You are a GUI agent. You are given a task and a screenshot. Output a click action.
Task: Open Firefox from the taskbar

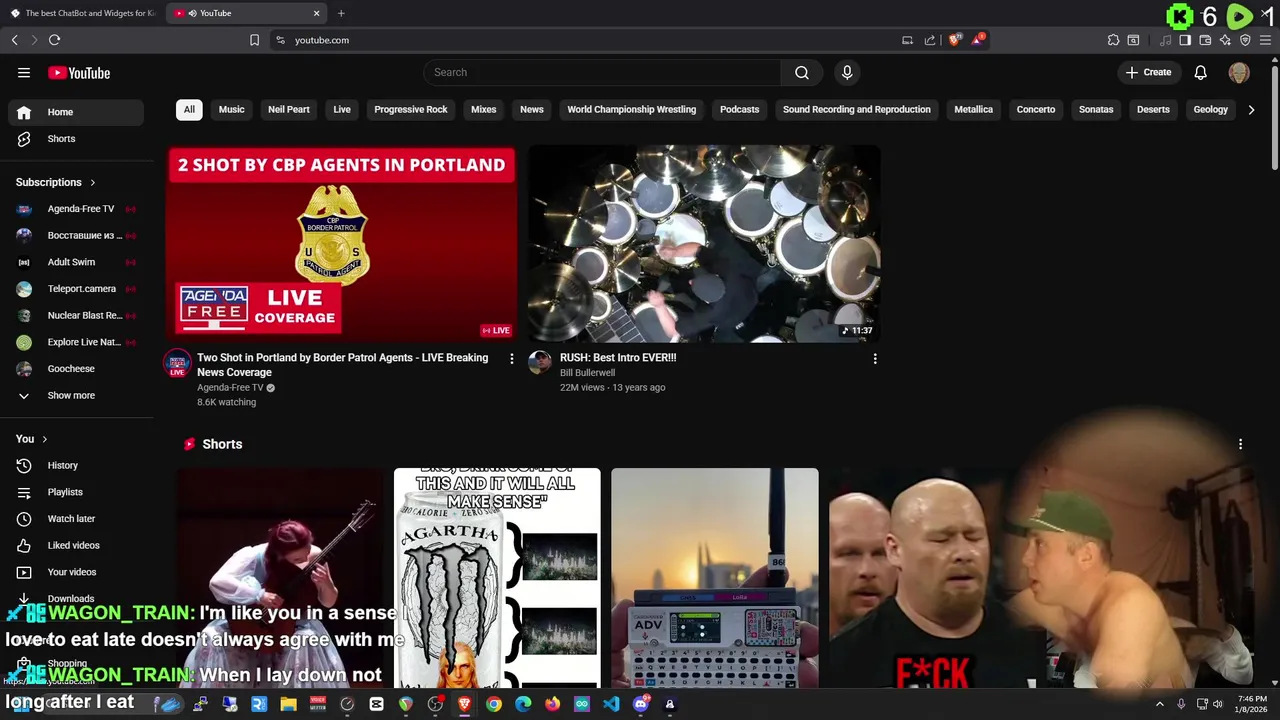pyautogui.click(x=553, y=704)
